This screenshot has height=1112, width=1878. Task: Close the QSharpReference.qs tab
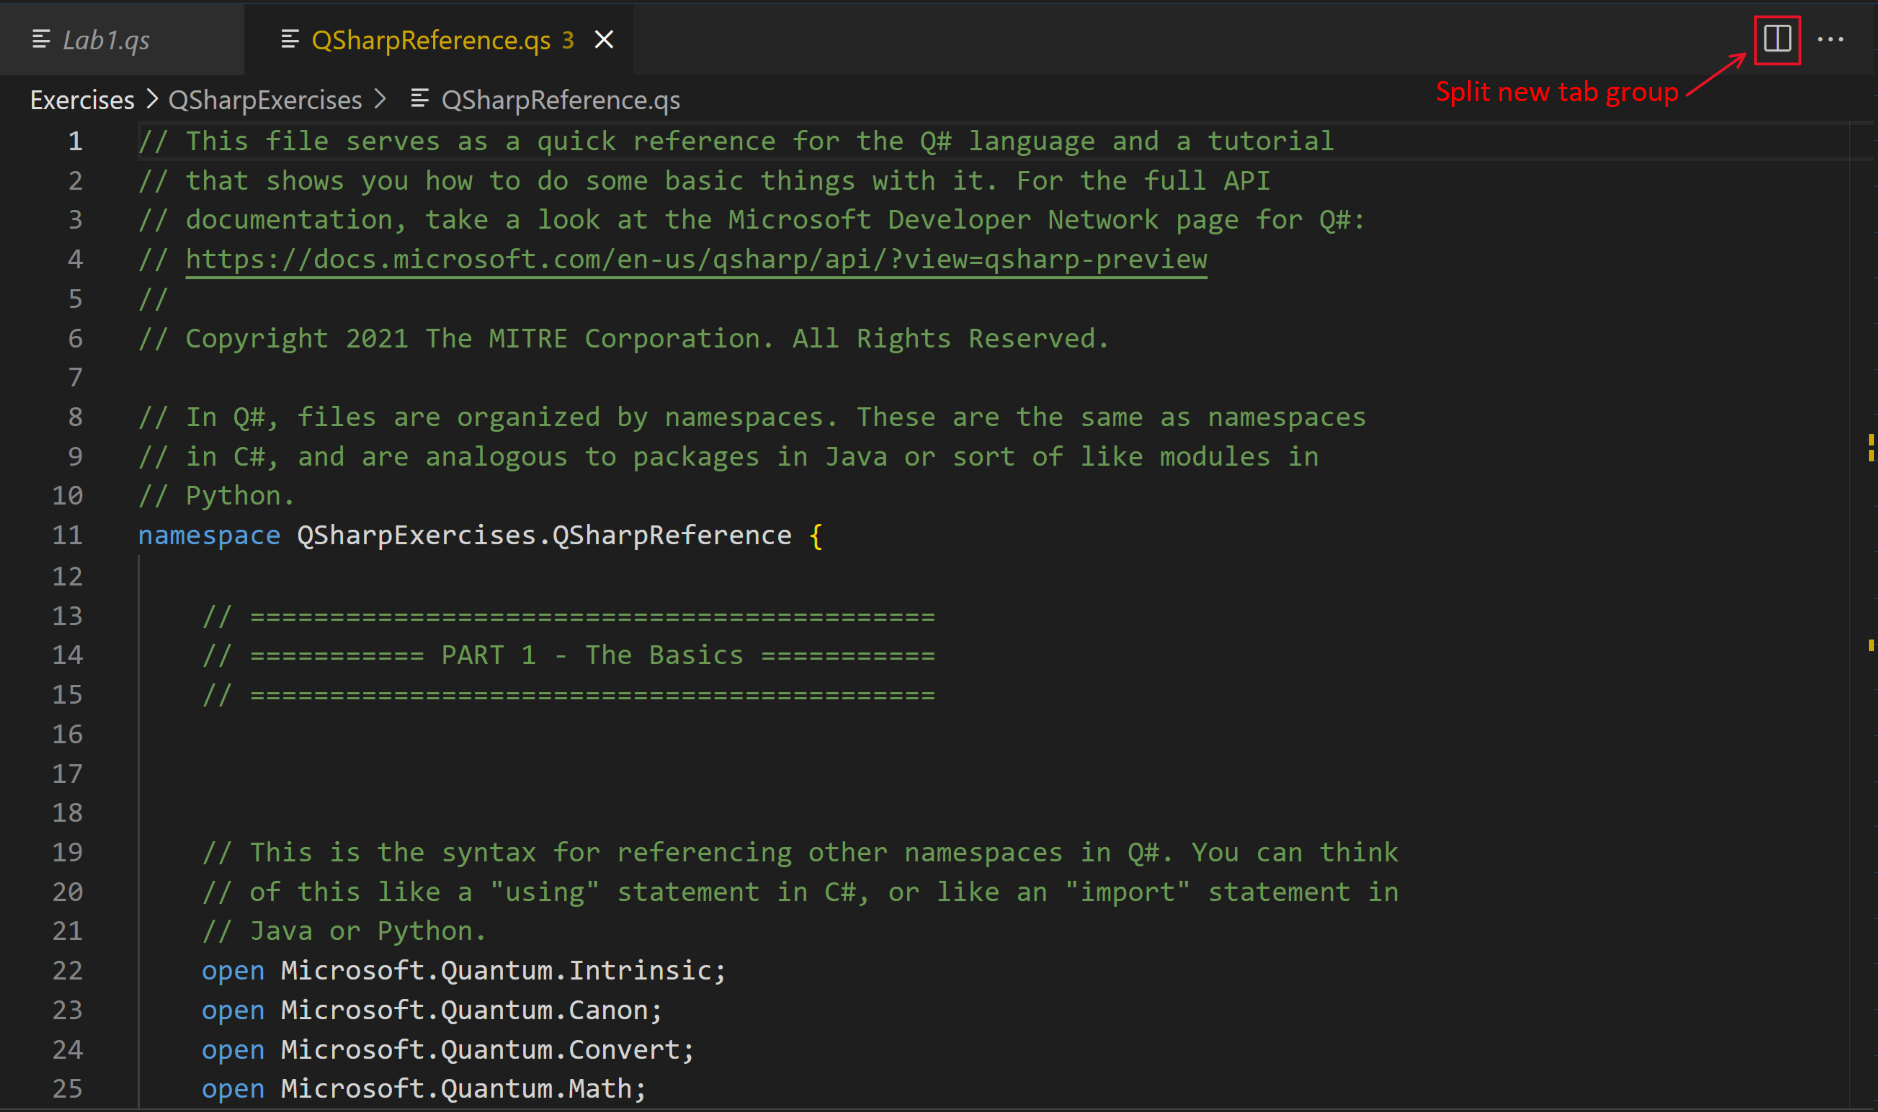[604, 40]
